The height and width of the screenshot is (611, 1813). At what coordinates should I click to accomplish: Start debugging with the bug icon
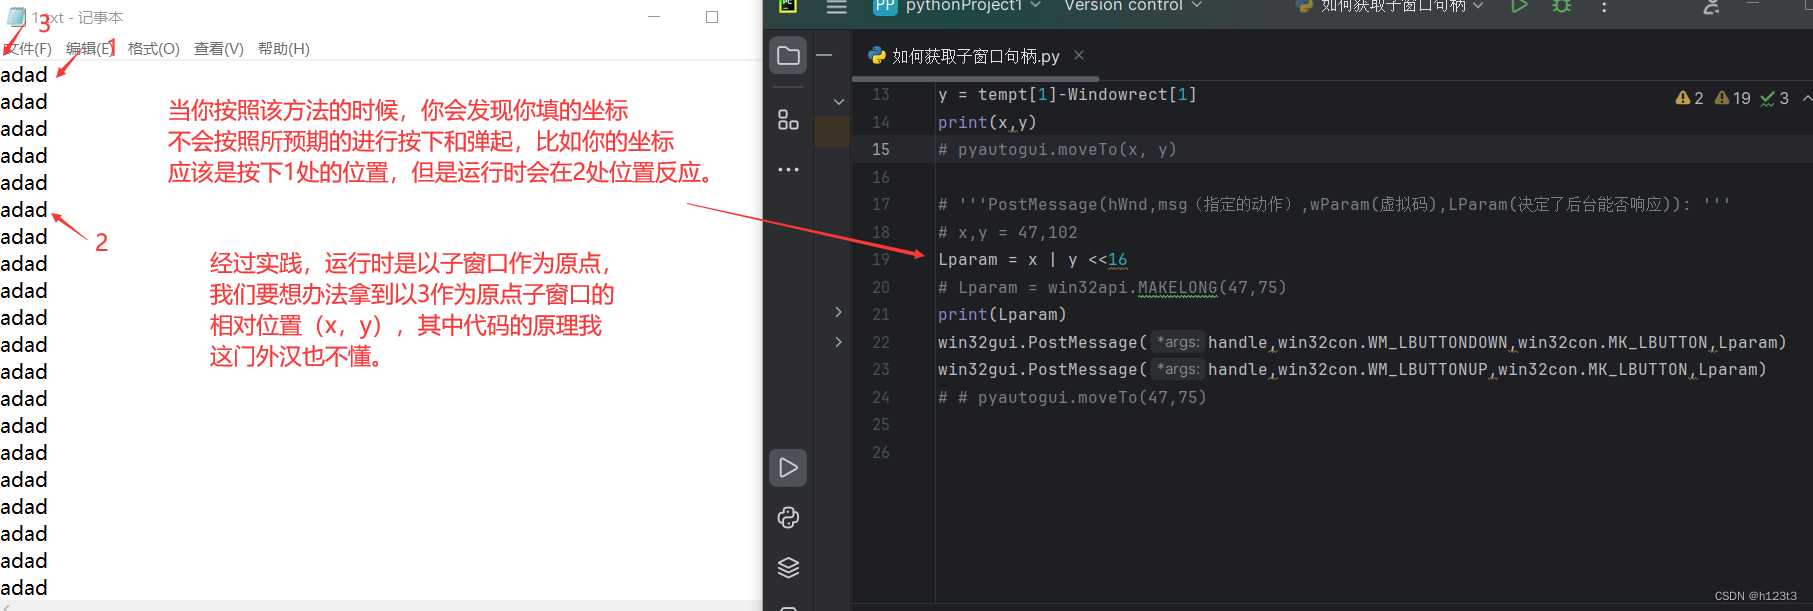pos(1561,6)
